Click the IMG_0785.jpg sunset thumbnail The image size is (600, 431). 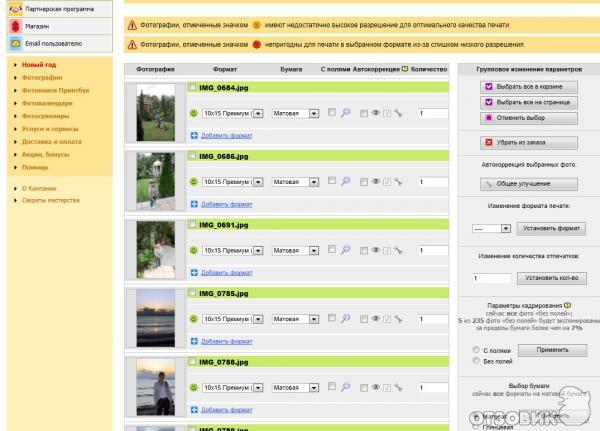pyautogui.click(x=156, y=317)
